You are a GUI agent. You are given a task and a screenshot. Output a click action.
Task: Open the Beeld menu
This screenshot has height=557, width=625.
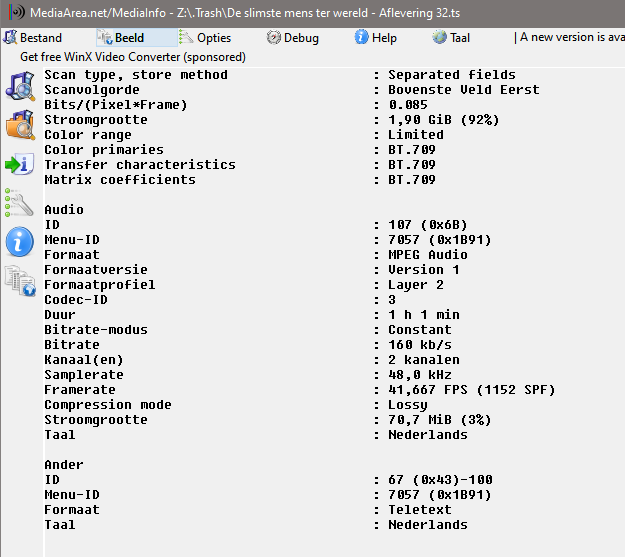coord(121,37)
